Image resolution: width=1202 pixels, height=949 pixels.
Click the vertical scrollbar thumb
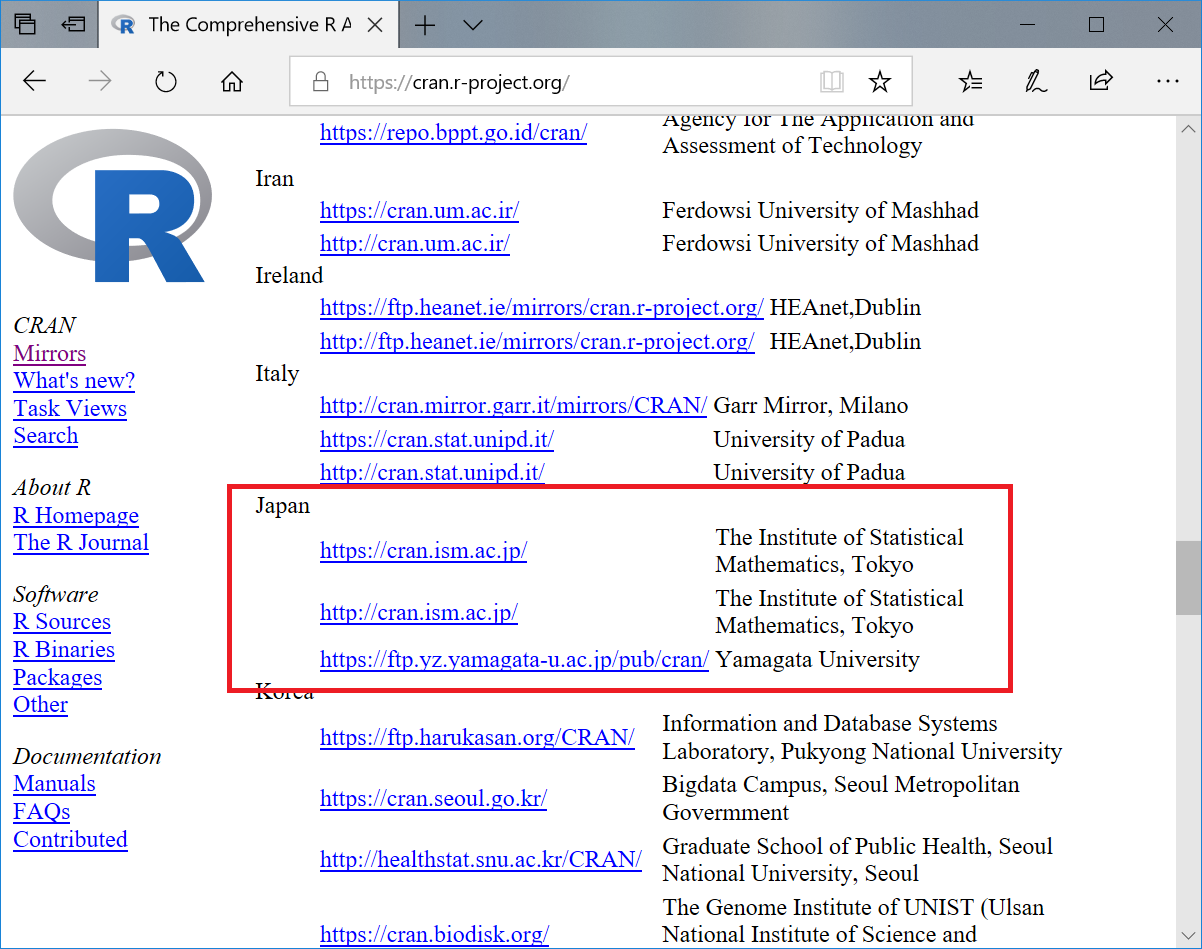tap(1188, 579)
